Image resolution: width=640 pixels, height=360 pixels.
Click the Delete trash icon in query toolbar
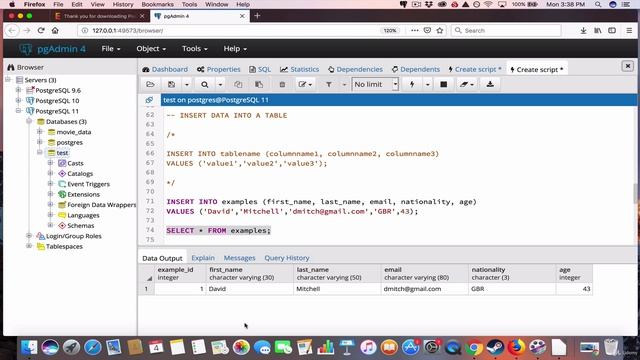tap(282, 84)
